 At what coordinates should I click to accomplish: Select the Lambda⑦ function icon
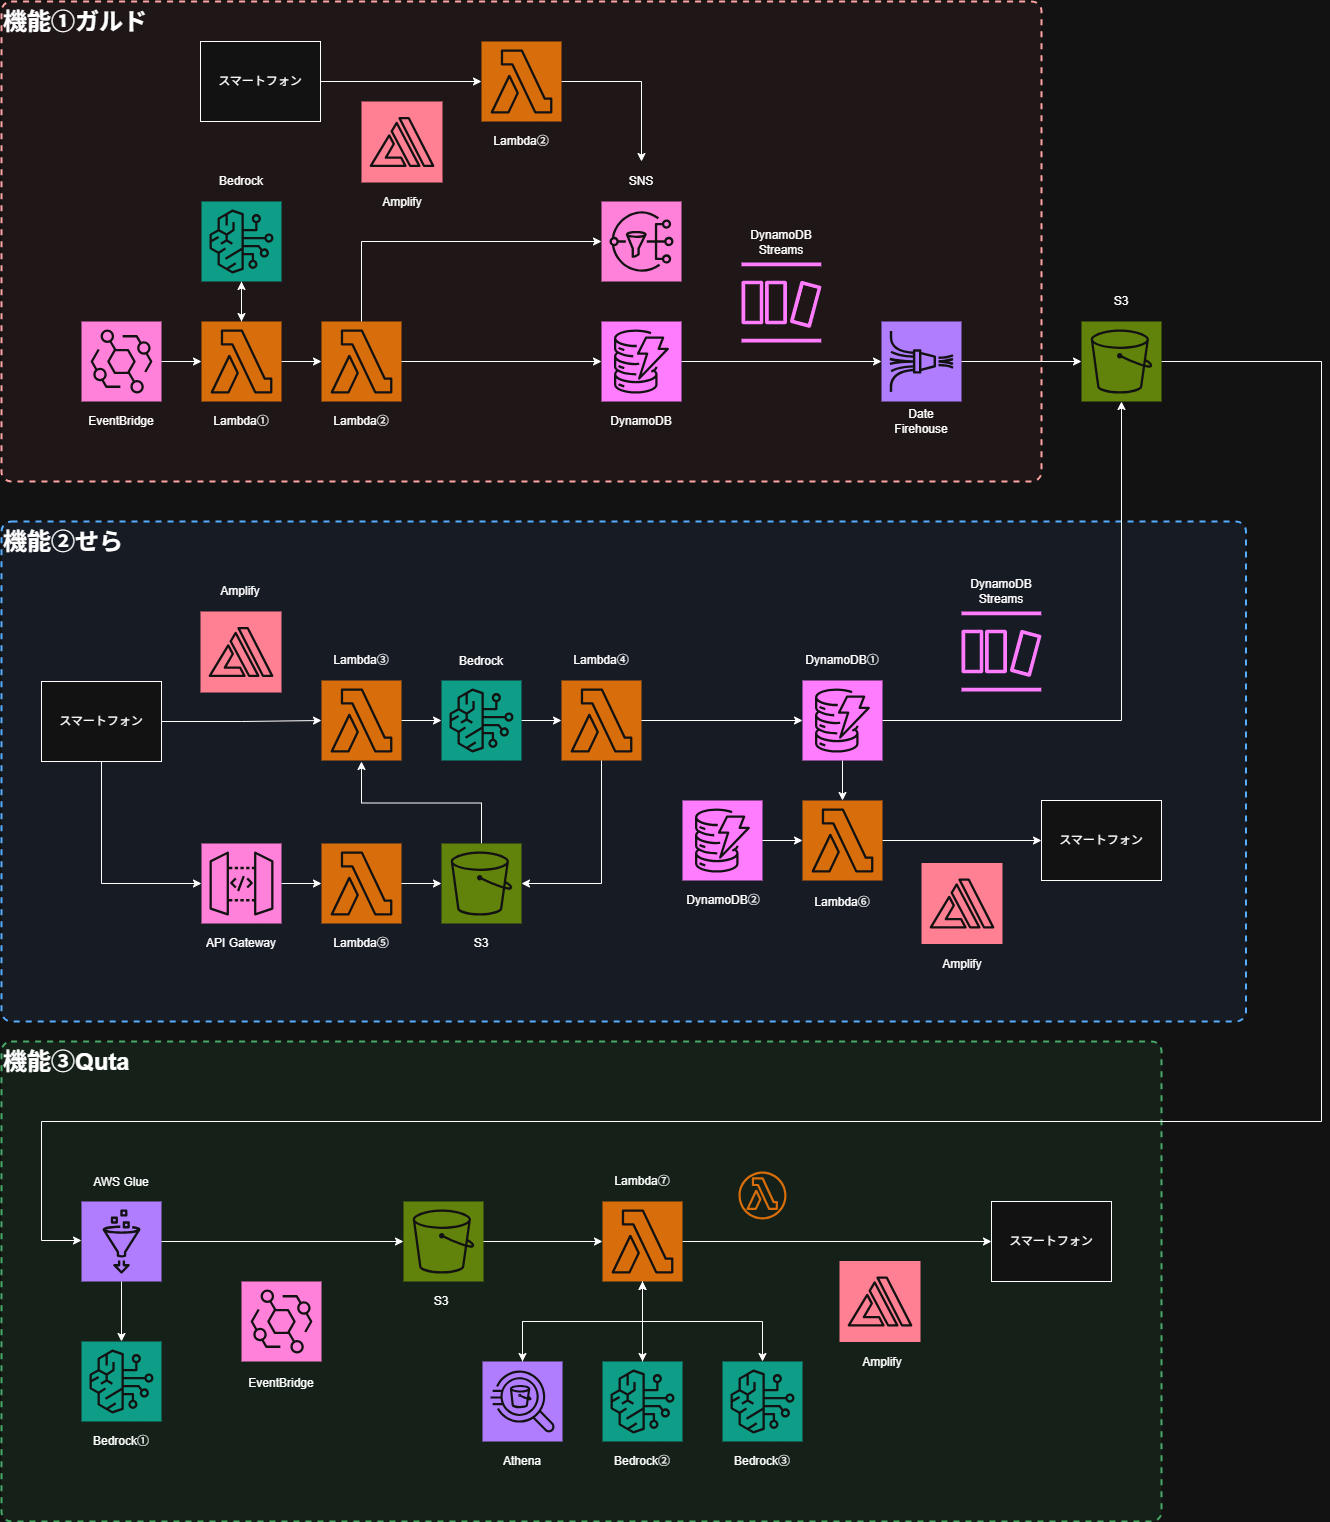click(x=642, y=1241)
